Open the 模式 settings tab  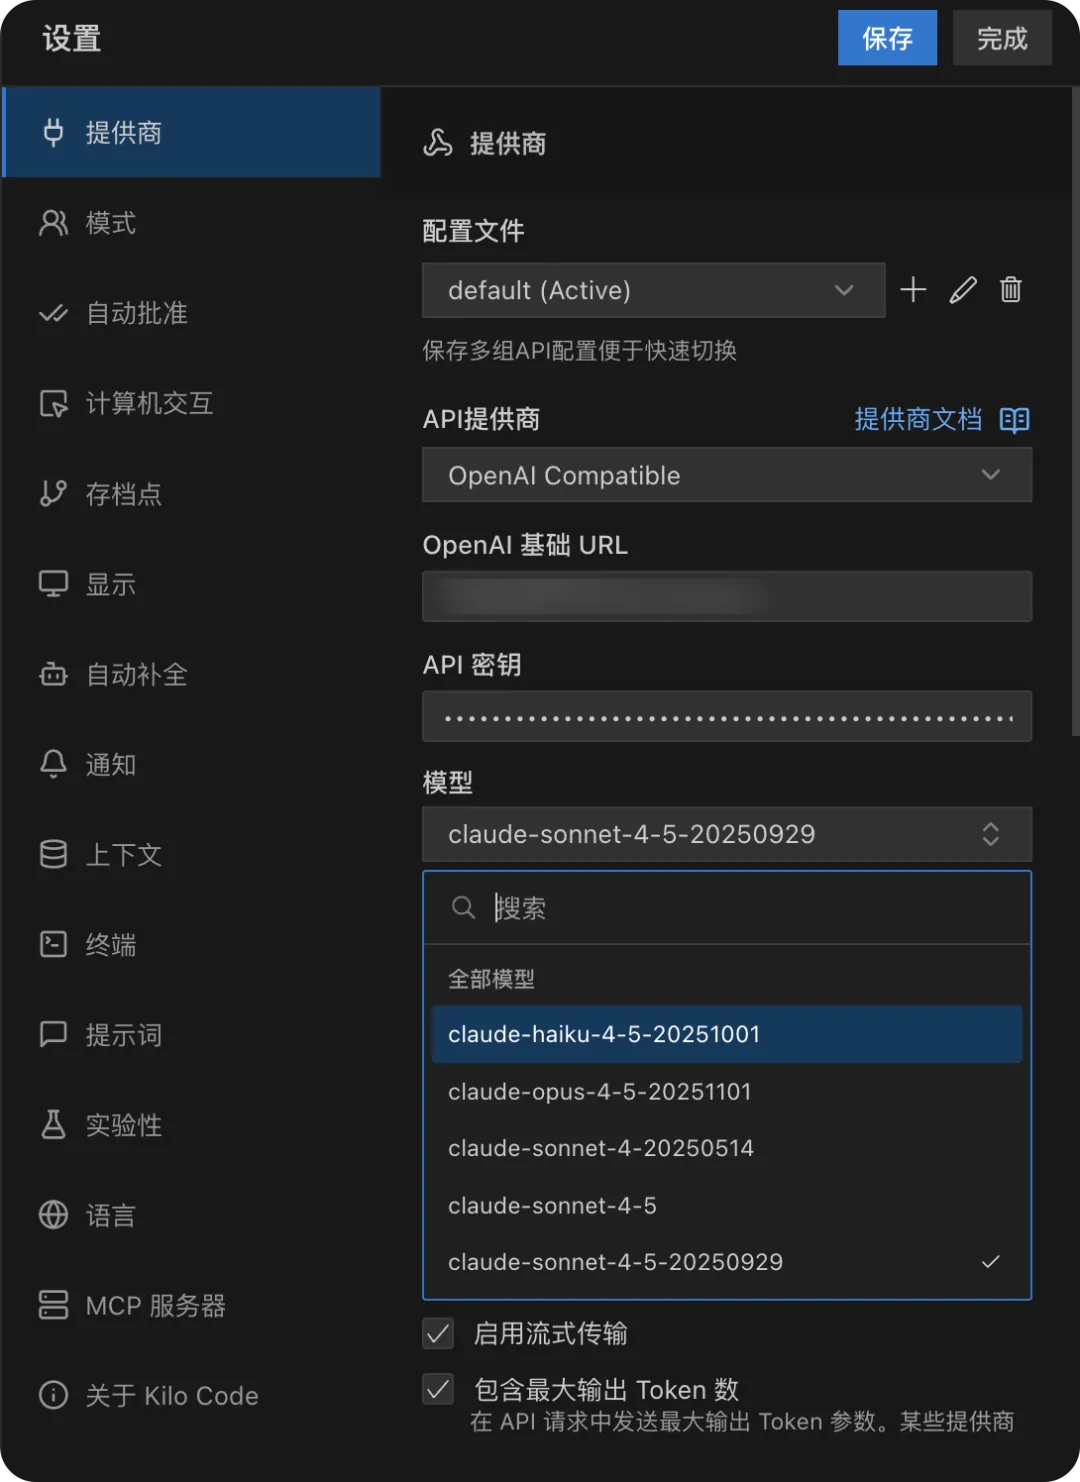(191, 222)
